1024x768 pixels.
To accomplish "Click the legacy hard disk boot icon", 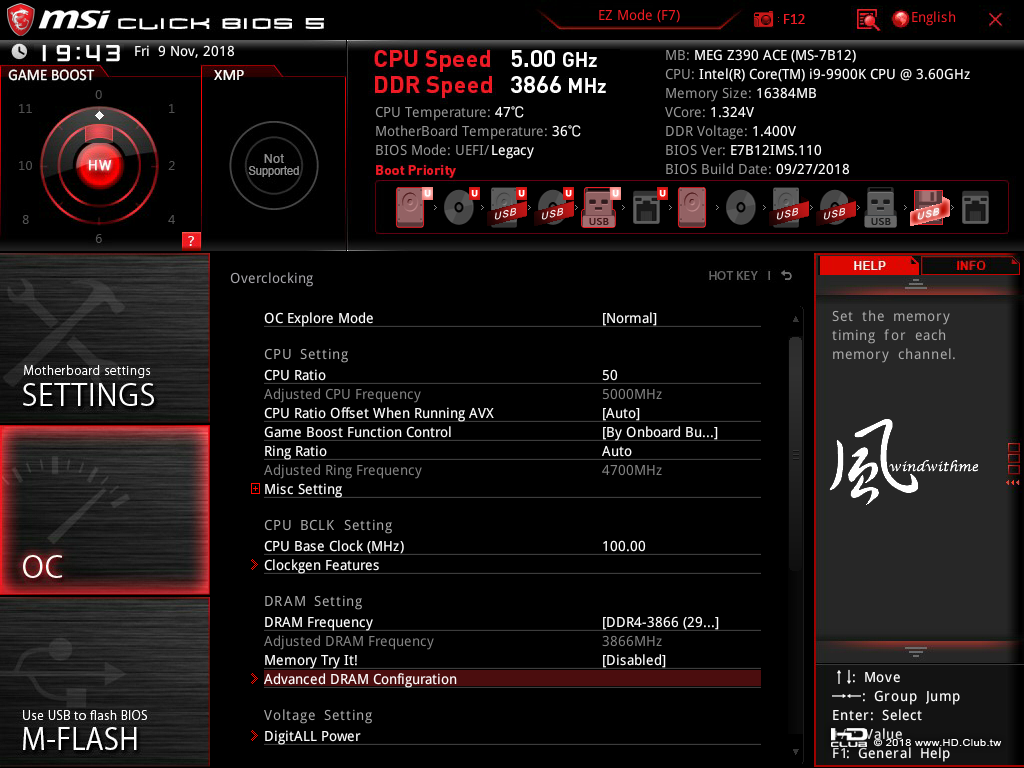I will 692,208.
